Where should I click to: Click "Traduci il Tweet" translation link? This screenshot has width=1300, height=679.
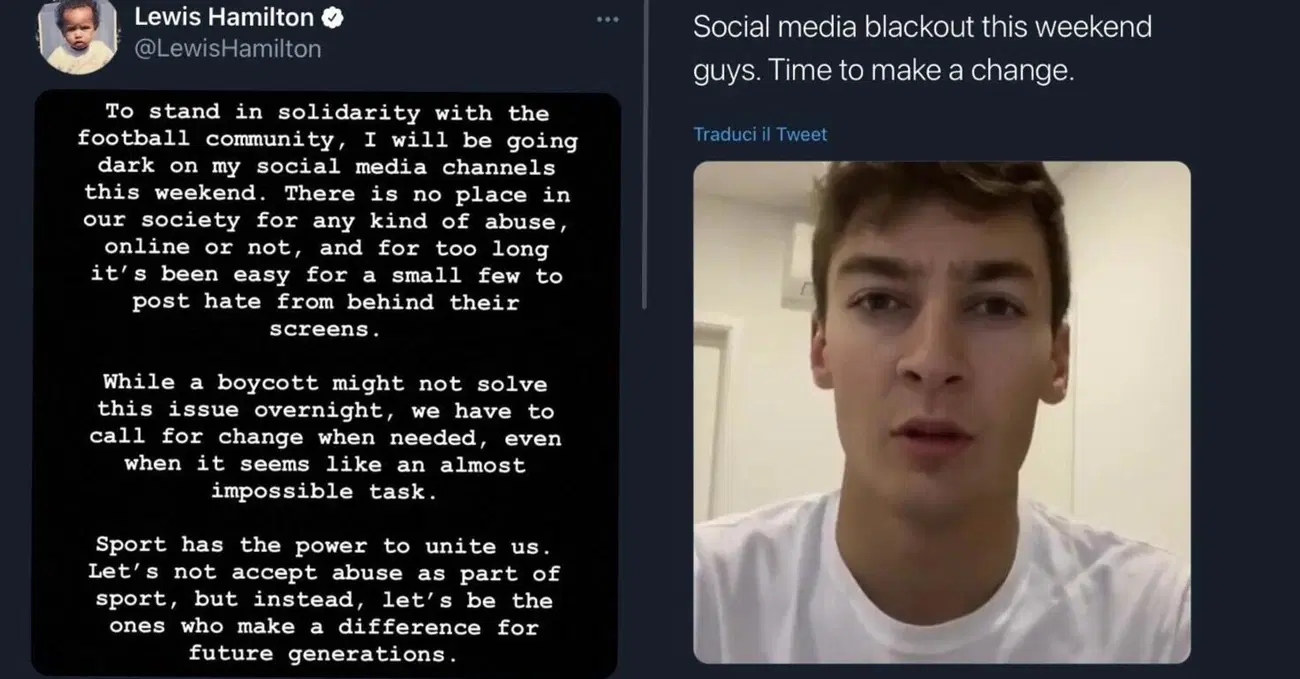click(x=760, y=134)
